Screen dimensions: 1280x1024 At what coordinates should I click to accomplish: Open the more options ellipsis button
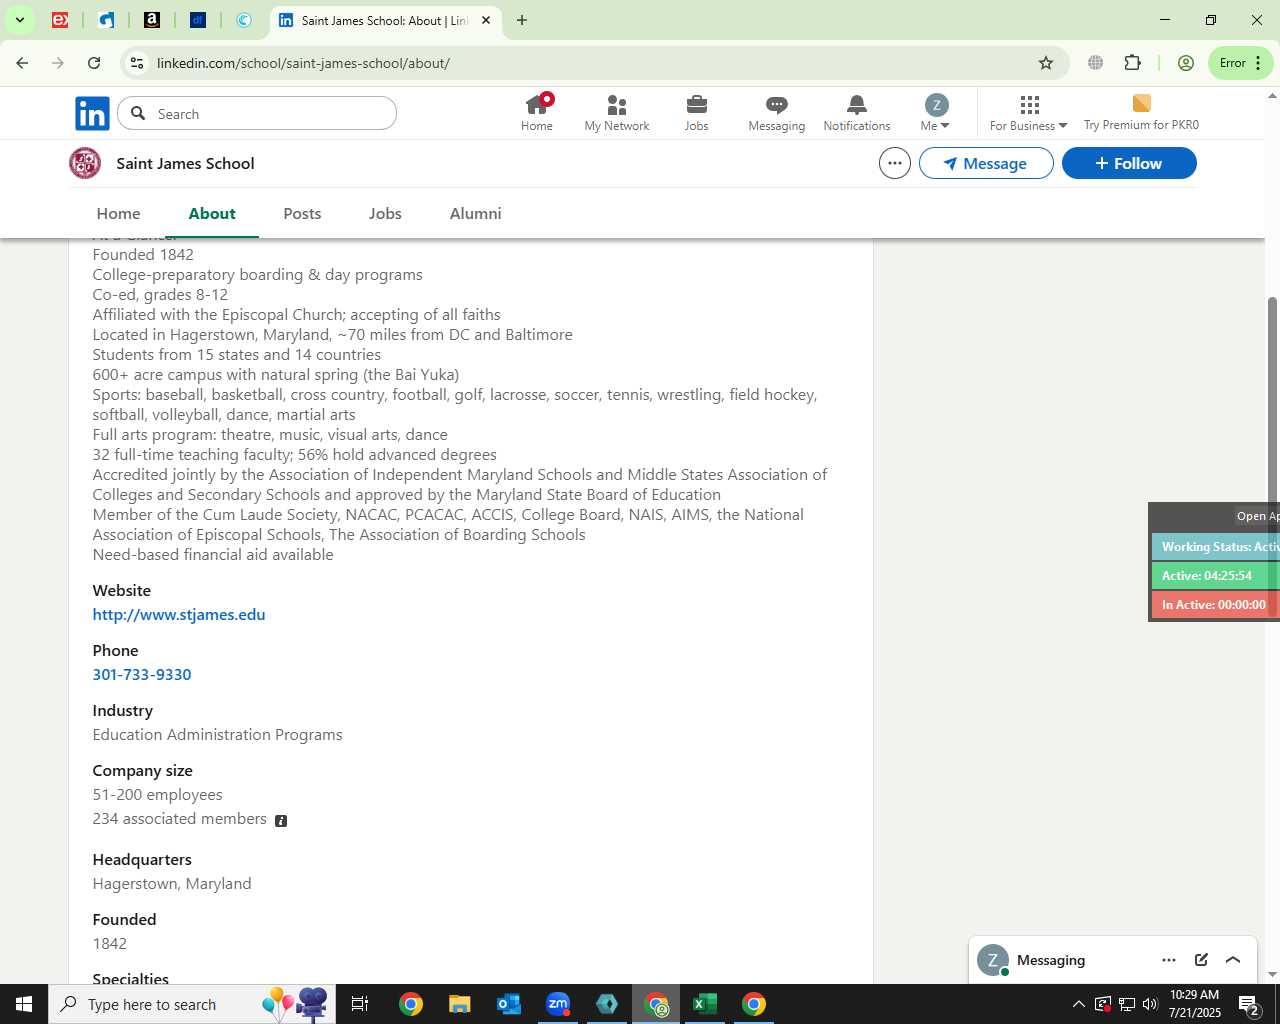895,163
